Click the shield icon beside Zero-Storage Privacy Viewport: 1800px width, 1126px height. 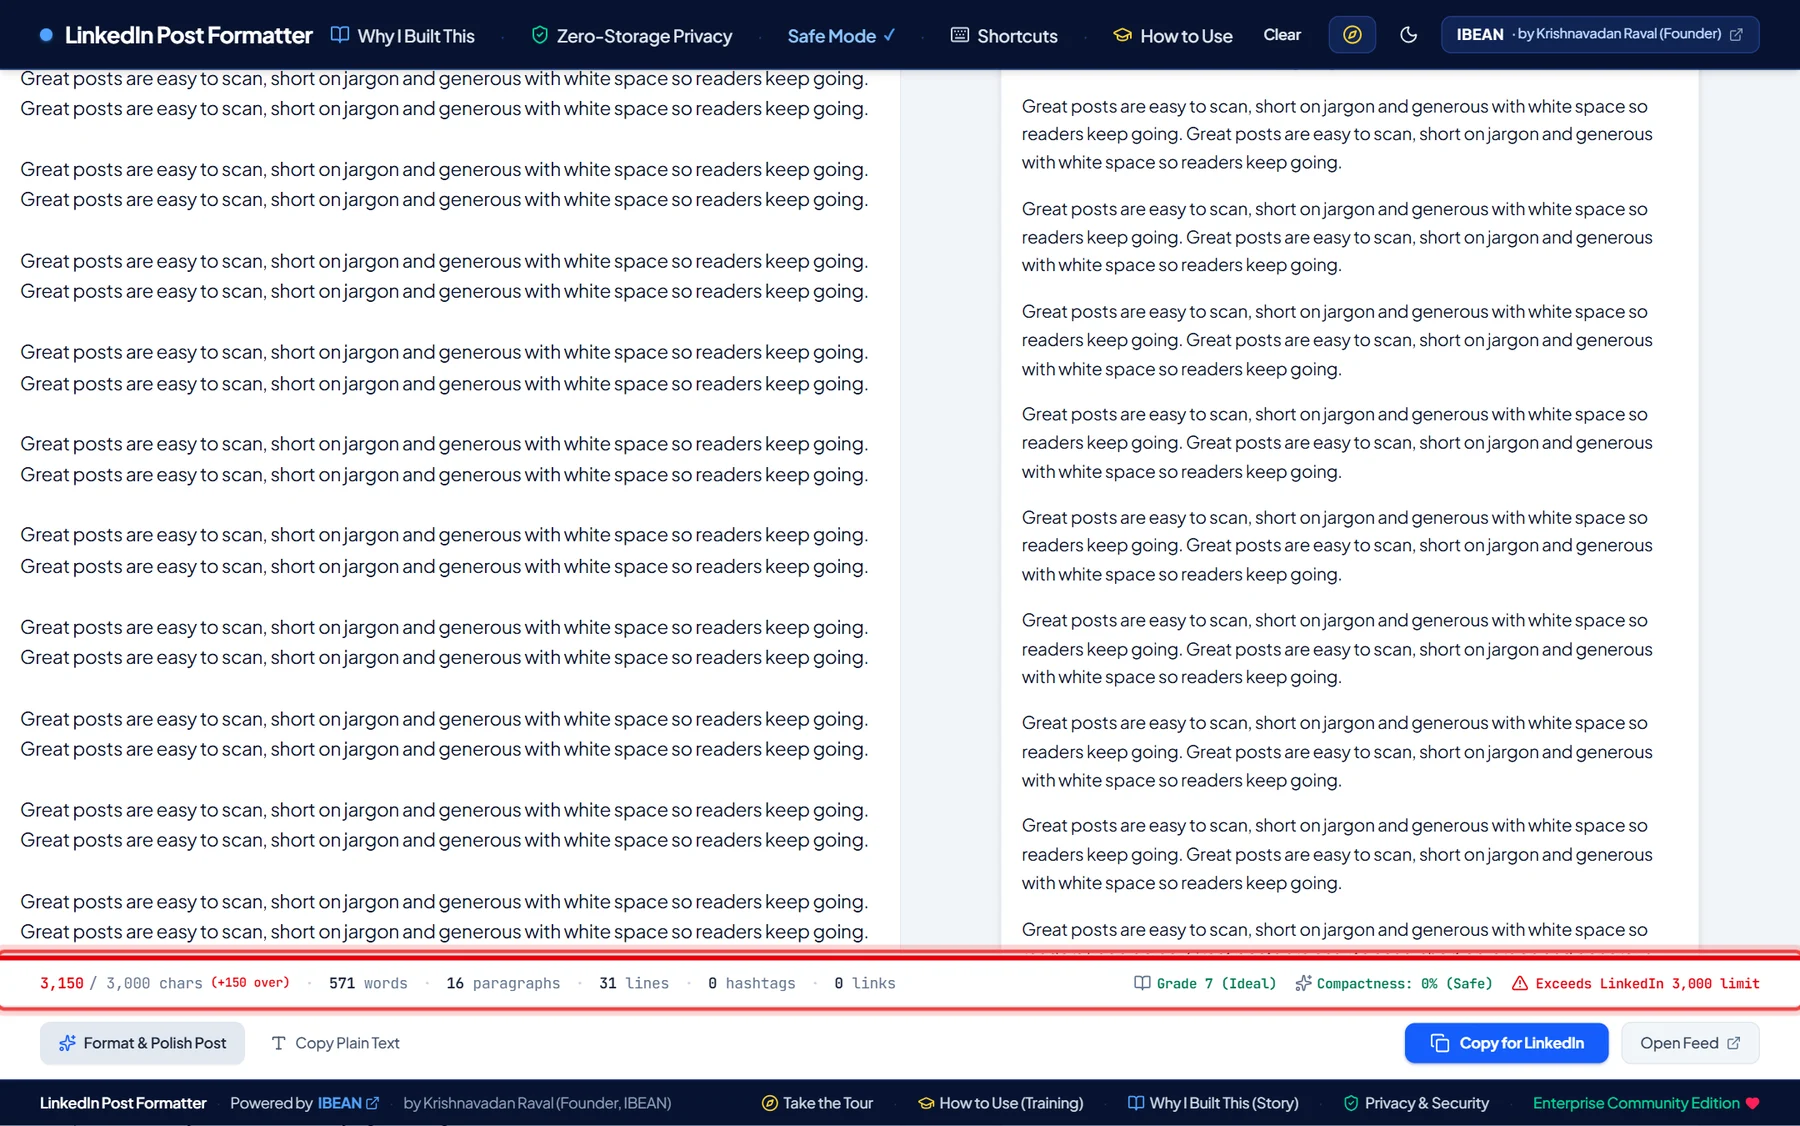540,35
